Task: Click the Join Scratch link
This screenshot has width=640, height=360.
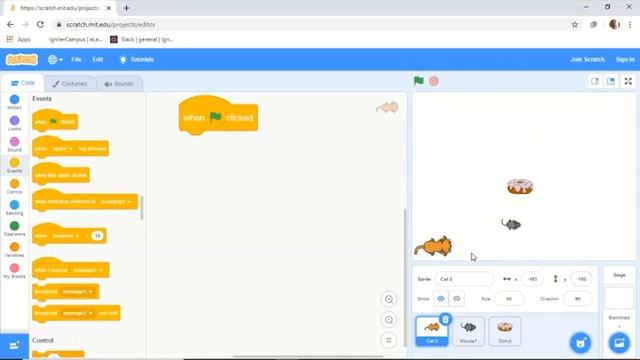Action: pyautogui.click(x=587, y=60)
